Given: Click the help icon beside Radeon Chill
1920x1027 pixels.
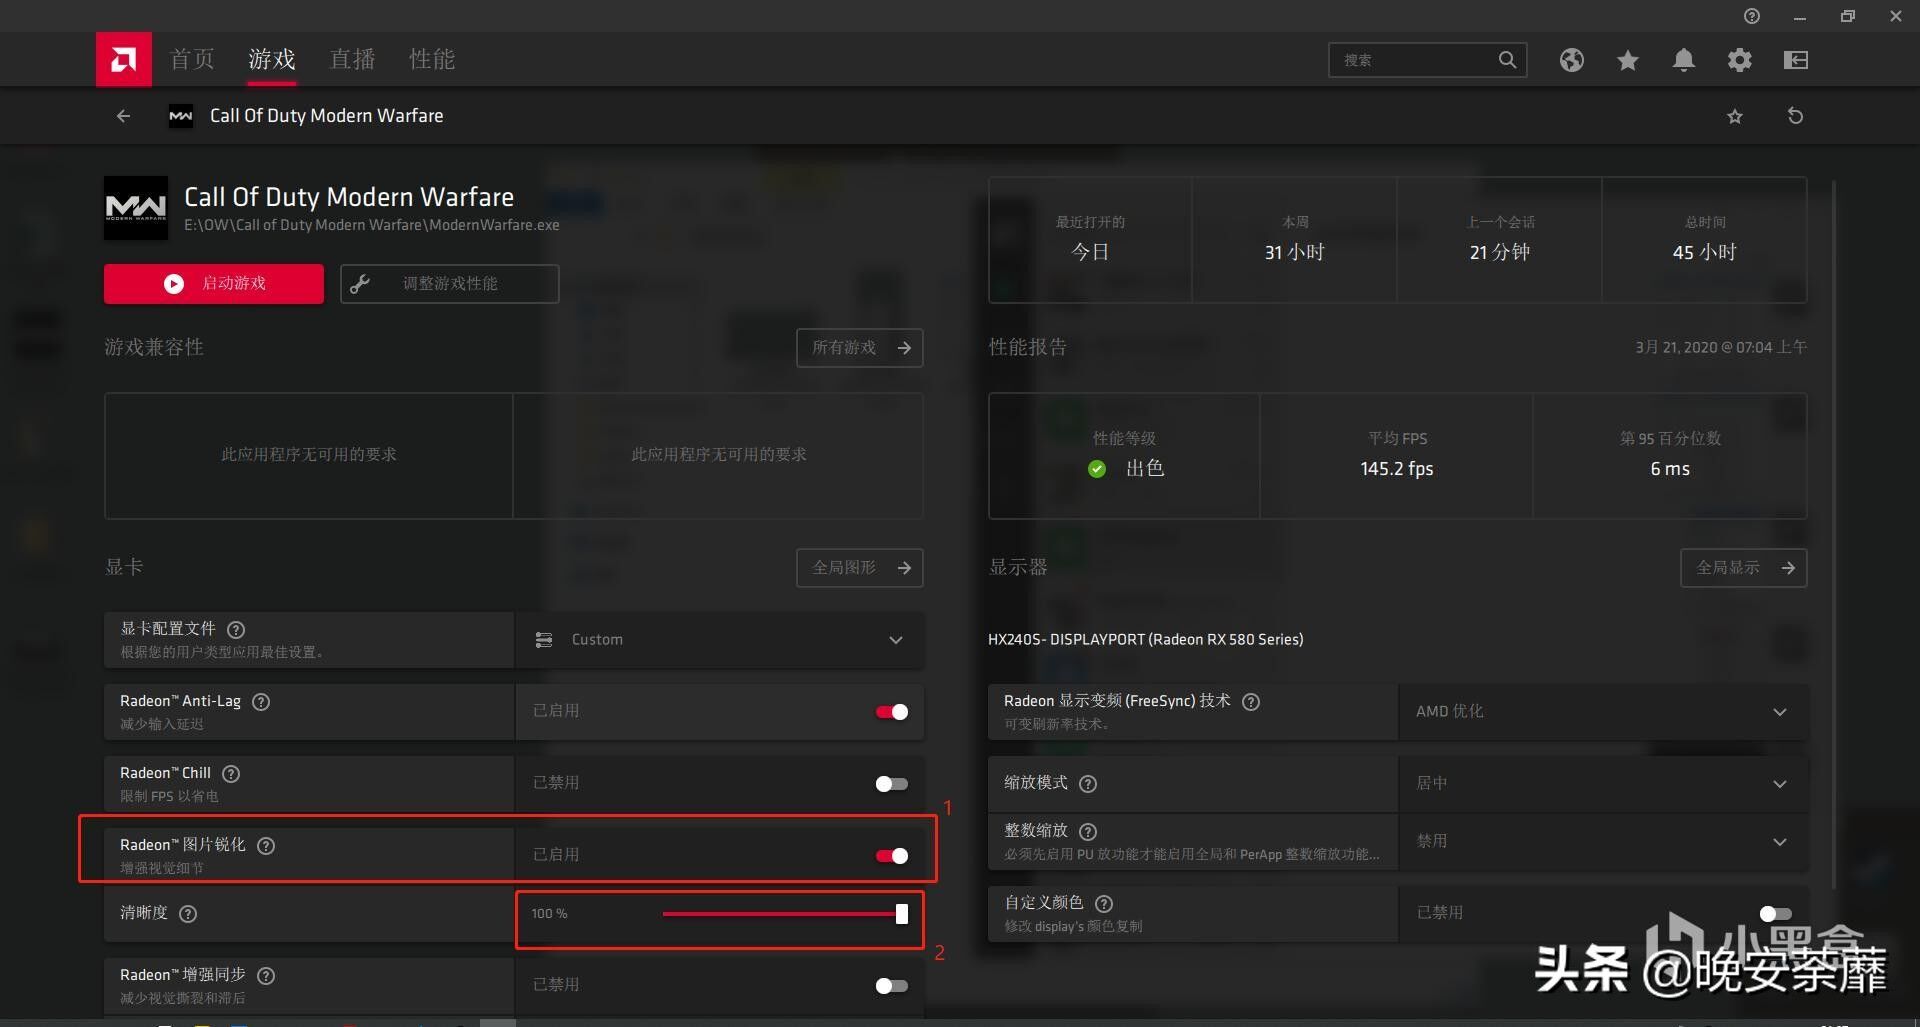Looking at the screenshot, I should pyautogui.click(x=231, y=774).
